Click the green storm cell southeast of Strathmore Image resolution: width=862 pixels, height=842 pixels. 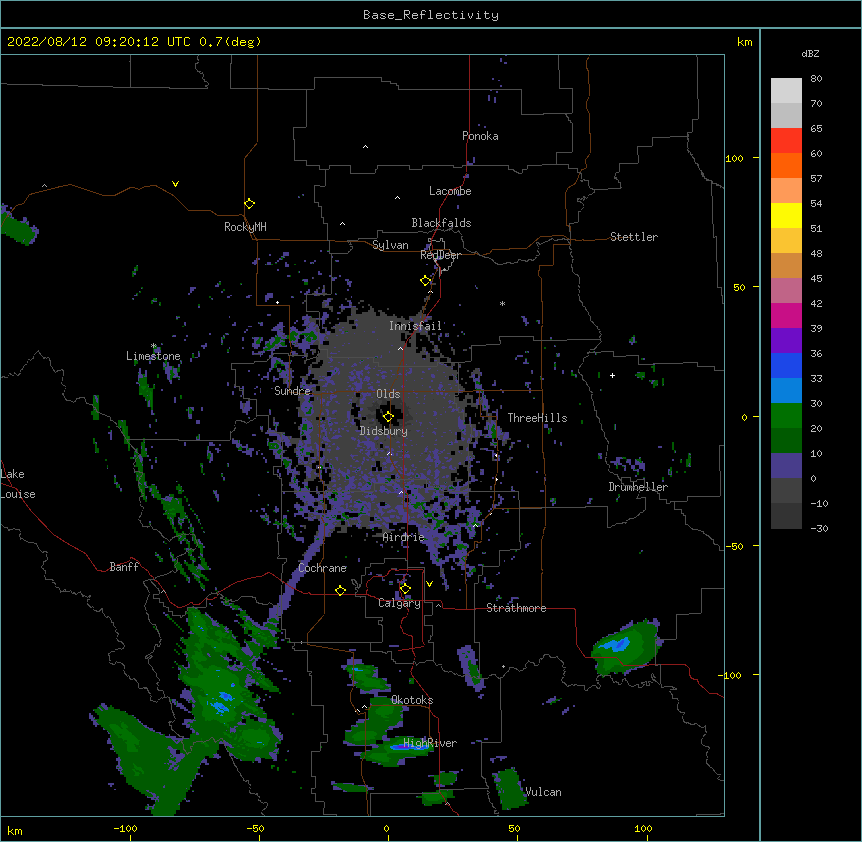[x=626, y=647]
